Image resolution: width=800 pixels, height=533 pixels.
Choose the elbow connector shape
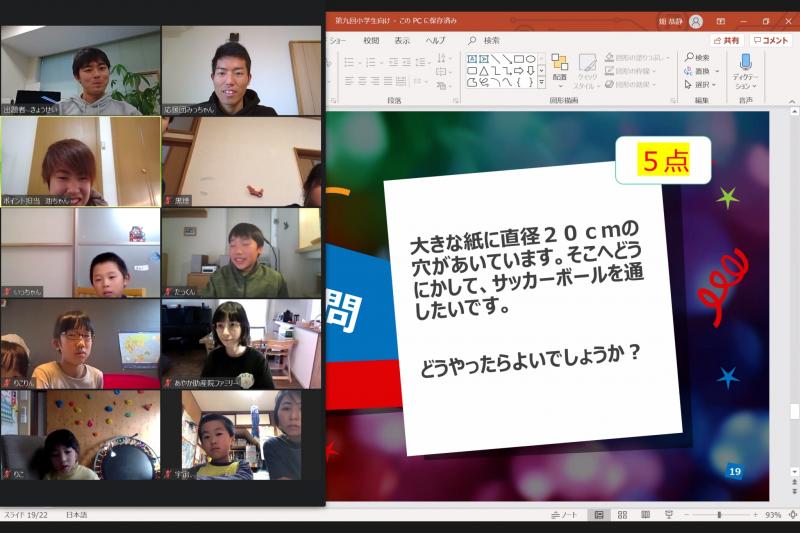tap(495, 70)
